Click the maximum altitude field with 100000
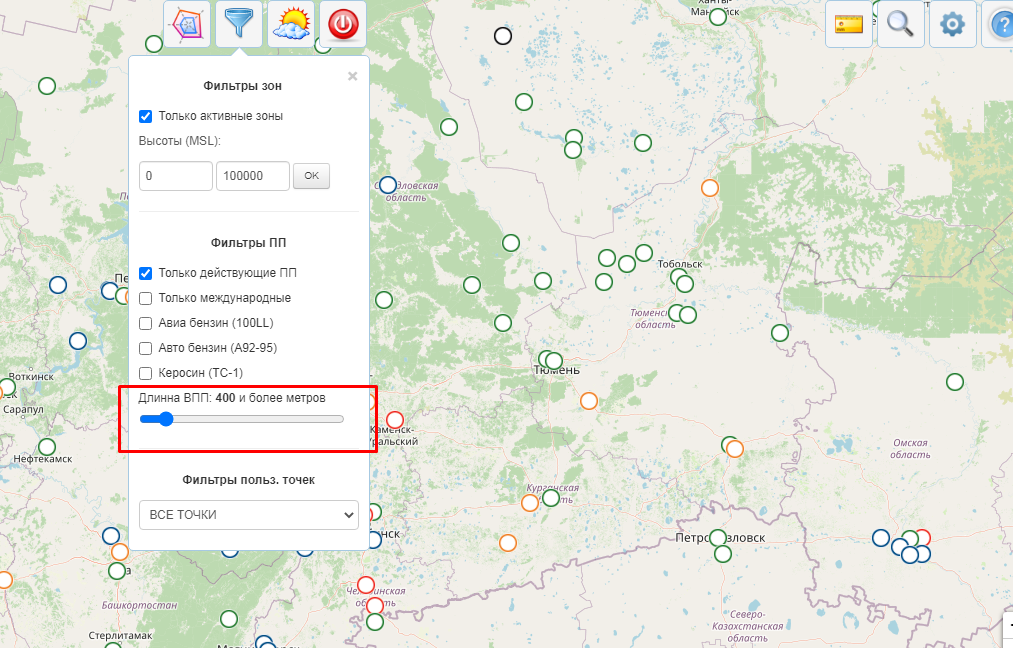 tap(252, 176)
